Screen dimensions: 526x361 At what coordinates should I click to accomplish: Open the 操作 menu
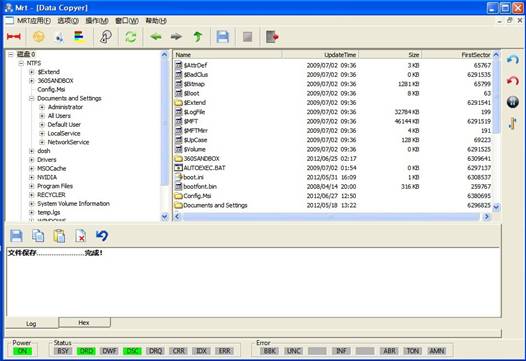click(97, 21)
